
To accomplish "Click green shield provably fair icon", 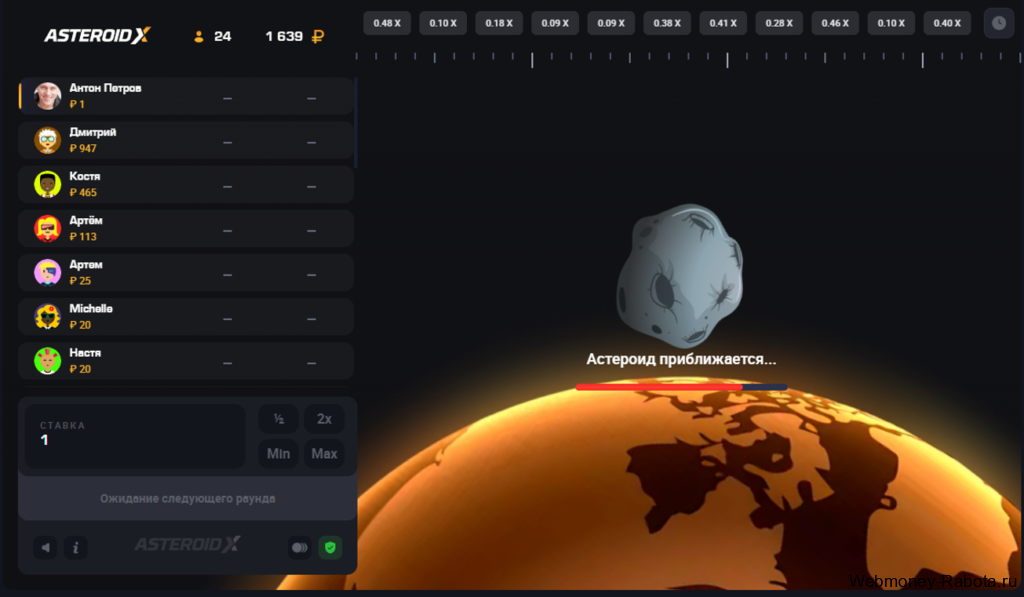I will click(330, 547).
